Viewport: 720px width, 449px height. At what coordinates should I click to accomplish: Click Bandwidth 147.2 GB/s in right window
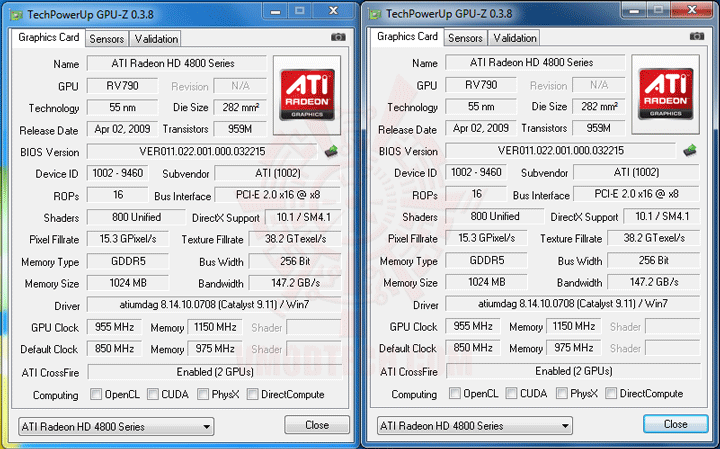pyautogui.click(x=654, y=282)
